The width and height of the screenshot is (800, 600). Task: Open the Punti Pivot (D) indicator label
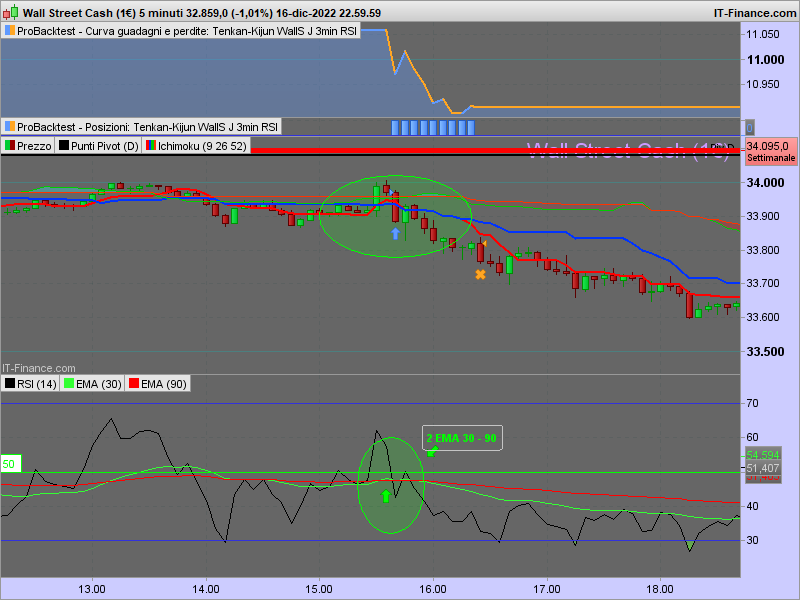98,146
